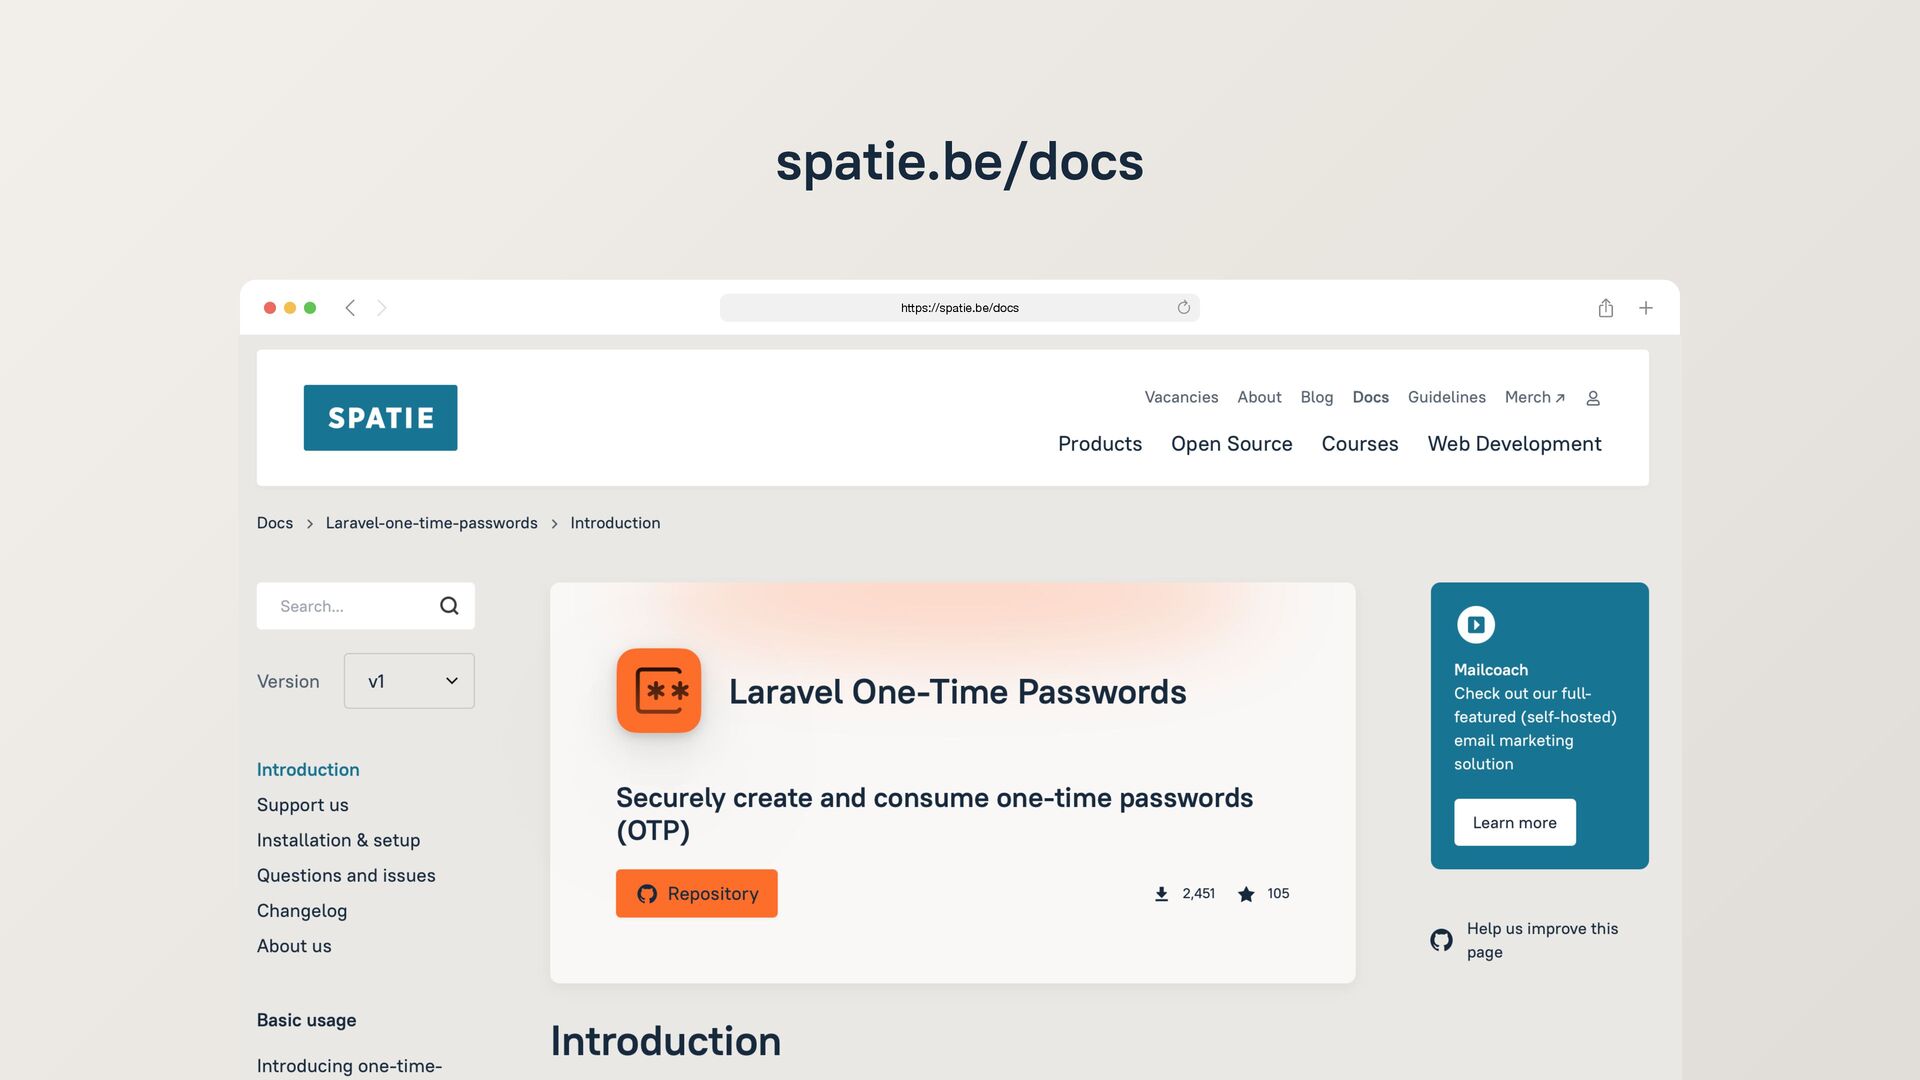1920x1080 pixels.
Task: Reload the page with the refresh icon
Action: tap(1183, 308)
